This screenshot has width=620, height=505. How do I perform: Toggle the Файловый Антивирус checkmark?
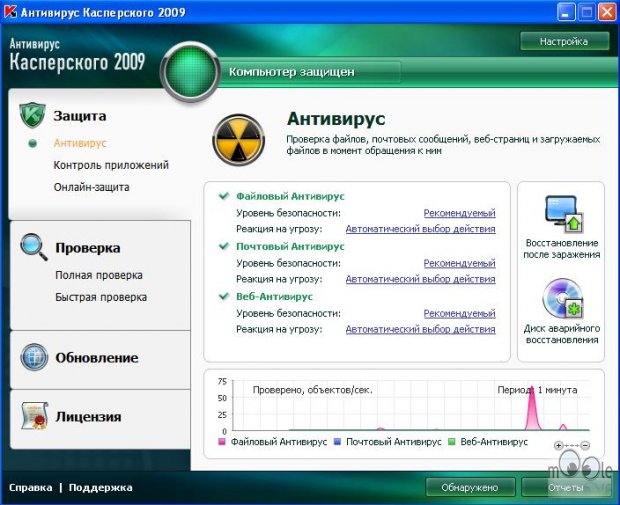click(224, 197)
